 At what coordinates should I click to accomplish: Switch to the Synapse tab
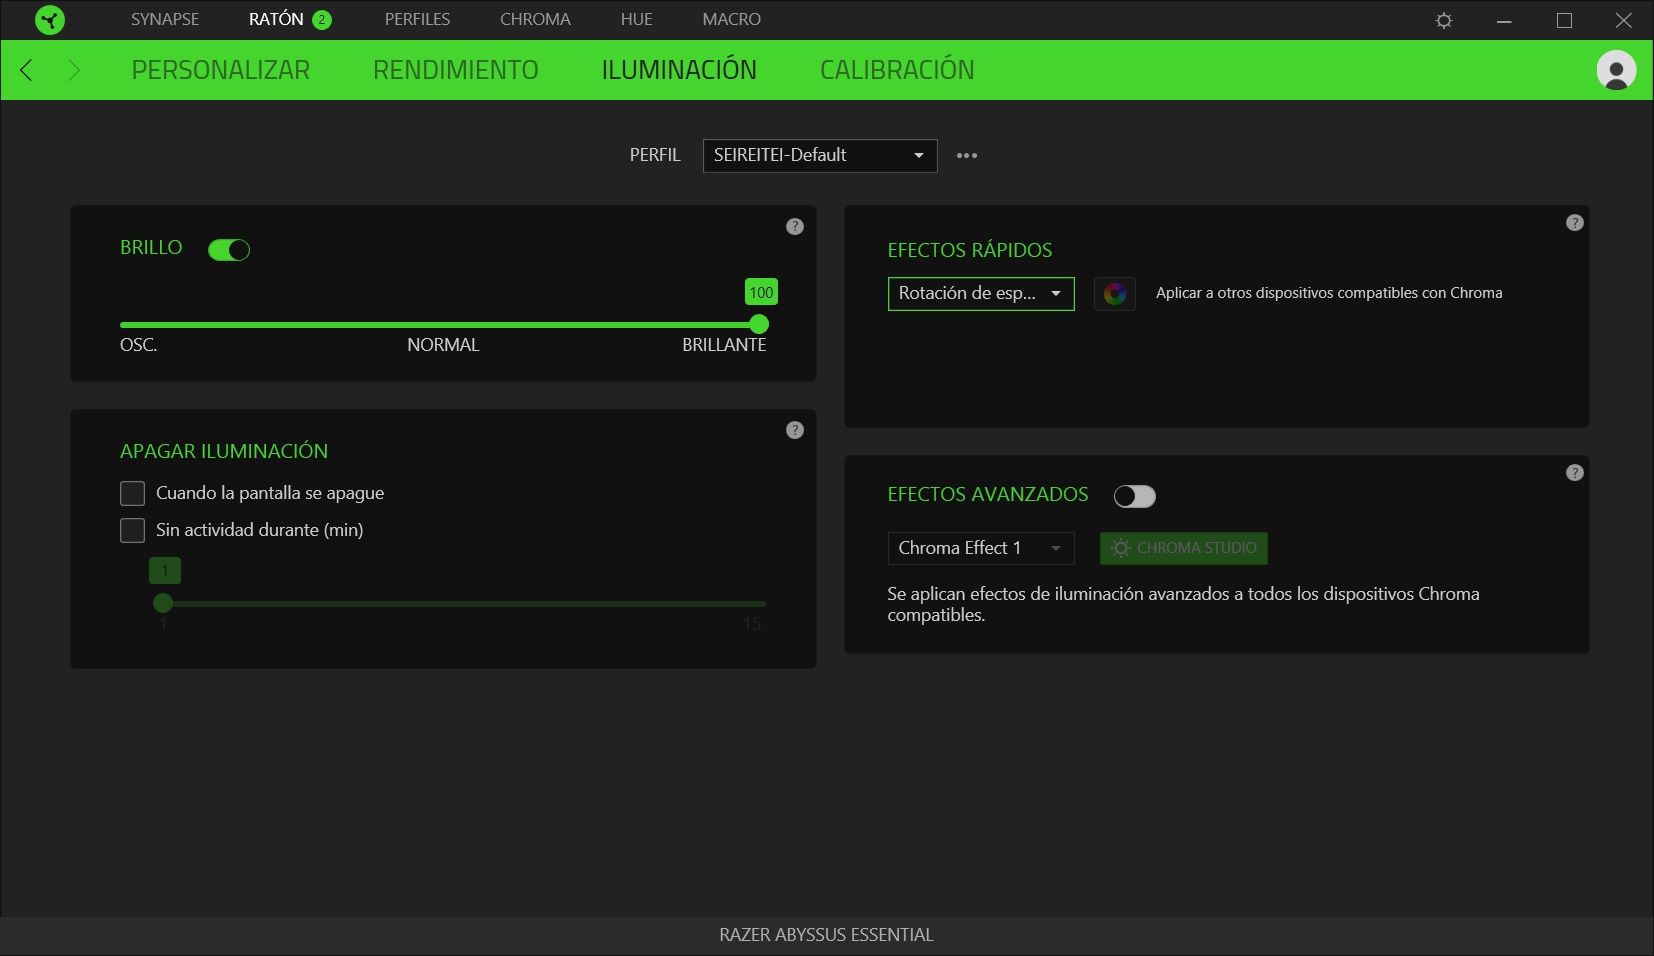165,20
